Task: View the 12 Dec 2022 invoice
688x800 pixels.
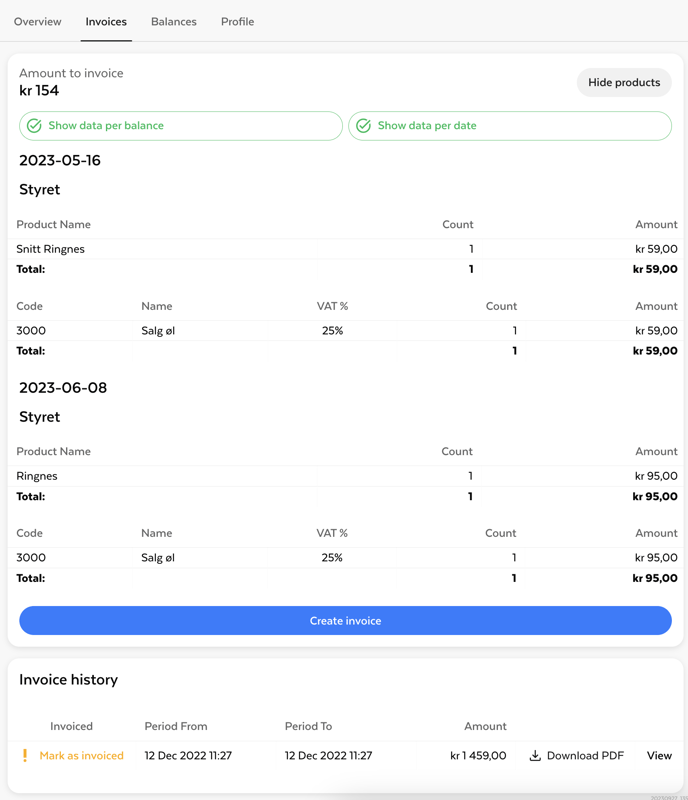Action: tap(659, 756)
